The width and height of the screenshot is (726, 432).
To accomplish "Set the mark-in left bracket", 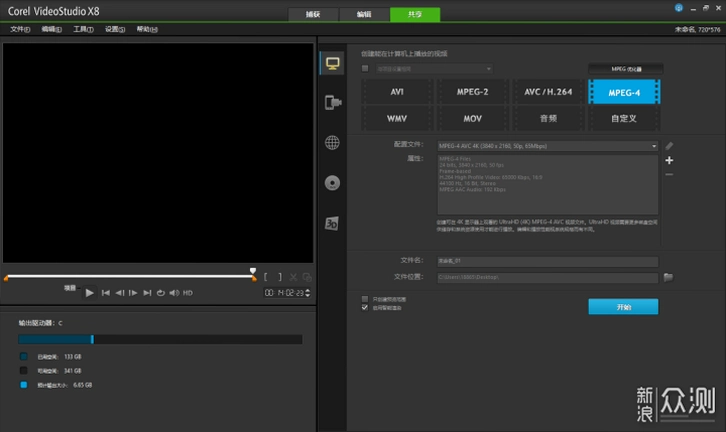I will tap(265, 277).
